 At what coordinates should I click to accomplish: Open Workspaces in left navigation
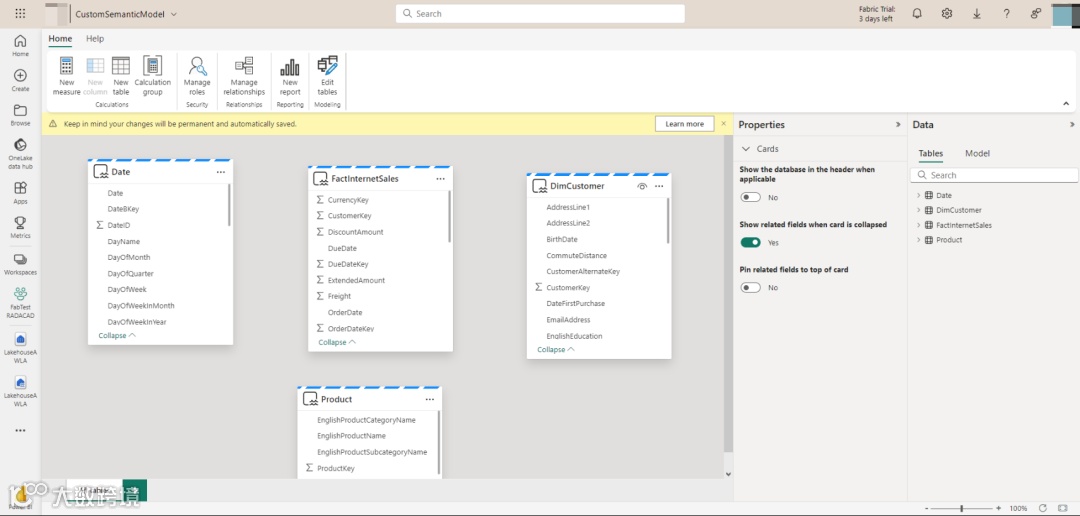click(20, 265)
